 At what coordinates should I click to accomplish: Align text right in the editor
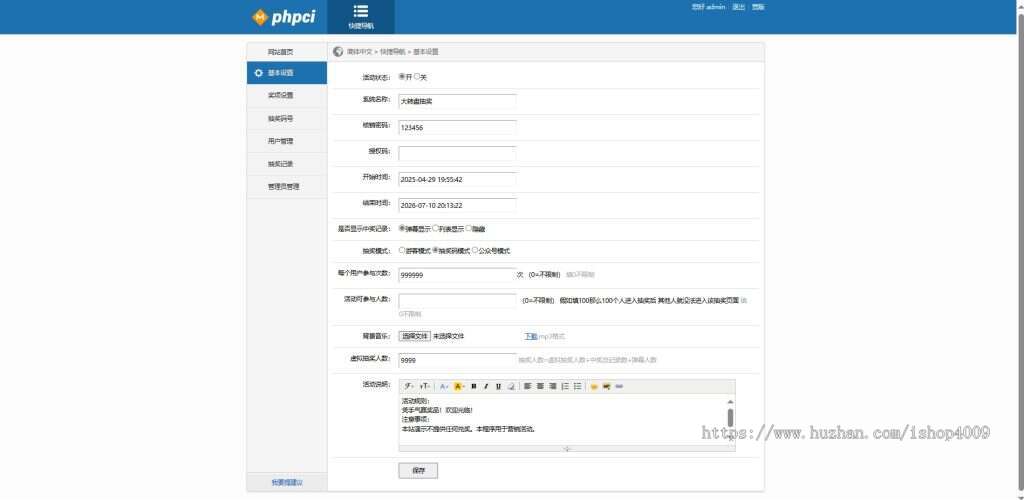[x=552, y=386]
